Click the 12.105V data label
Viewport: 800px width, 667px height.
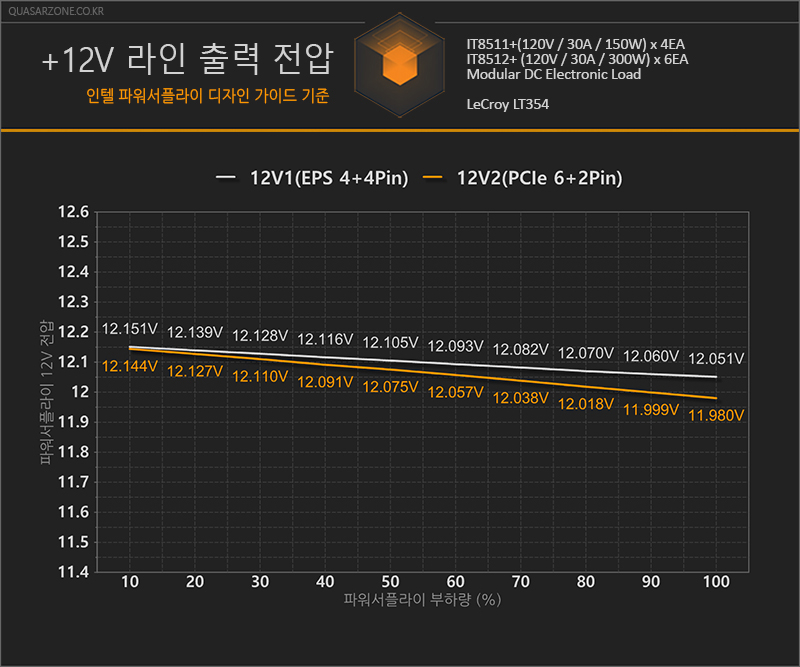tap(390, 342)
